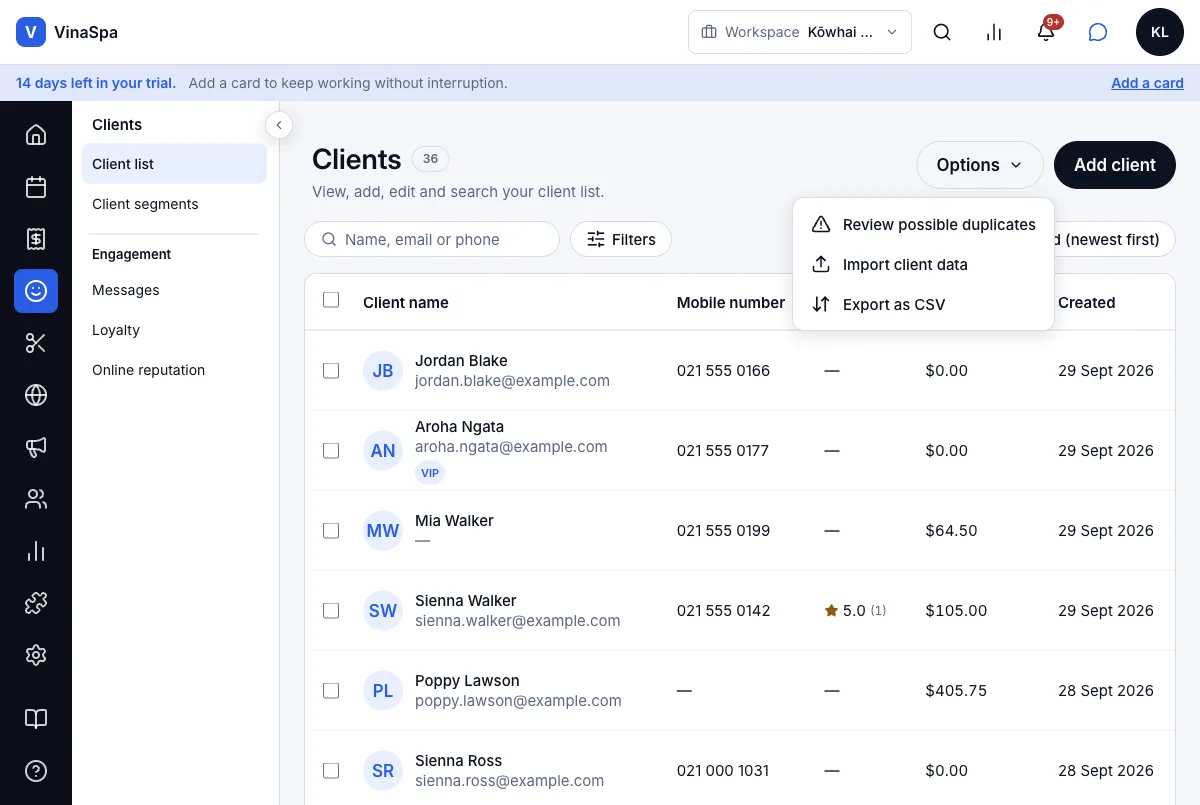Image resolution: width=1200 pixels, height=805 pixels.
Task: Click the MW avatar for Mia Walker
Action: point(383,531)
